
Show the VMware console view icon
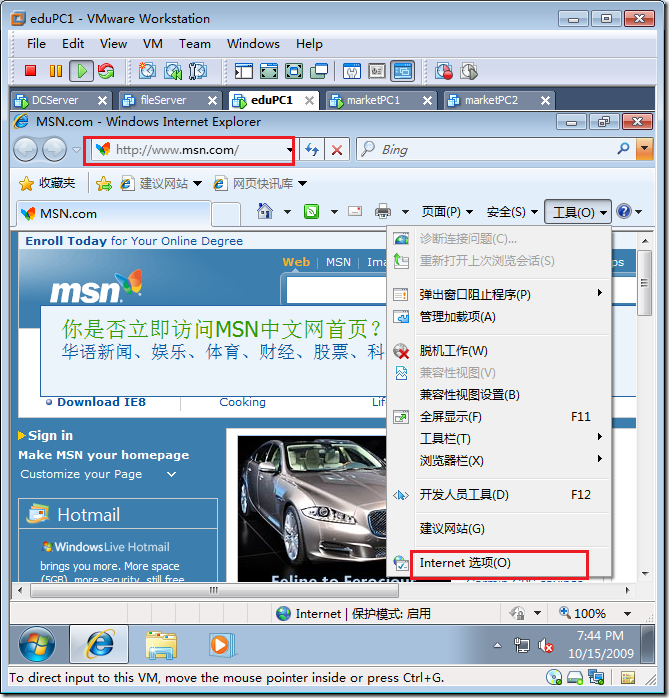tap(403, 71)
